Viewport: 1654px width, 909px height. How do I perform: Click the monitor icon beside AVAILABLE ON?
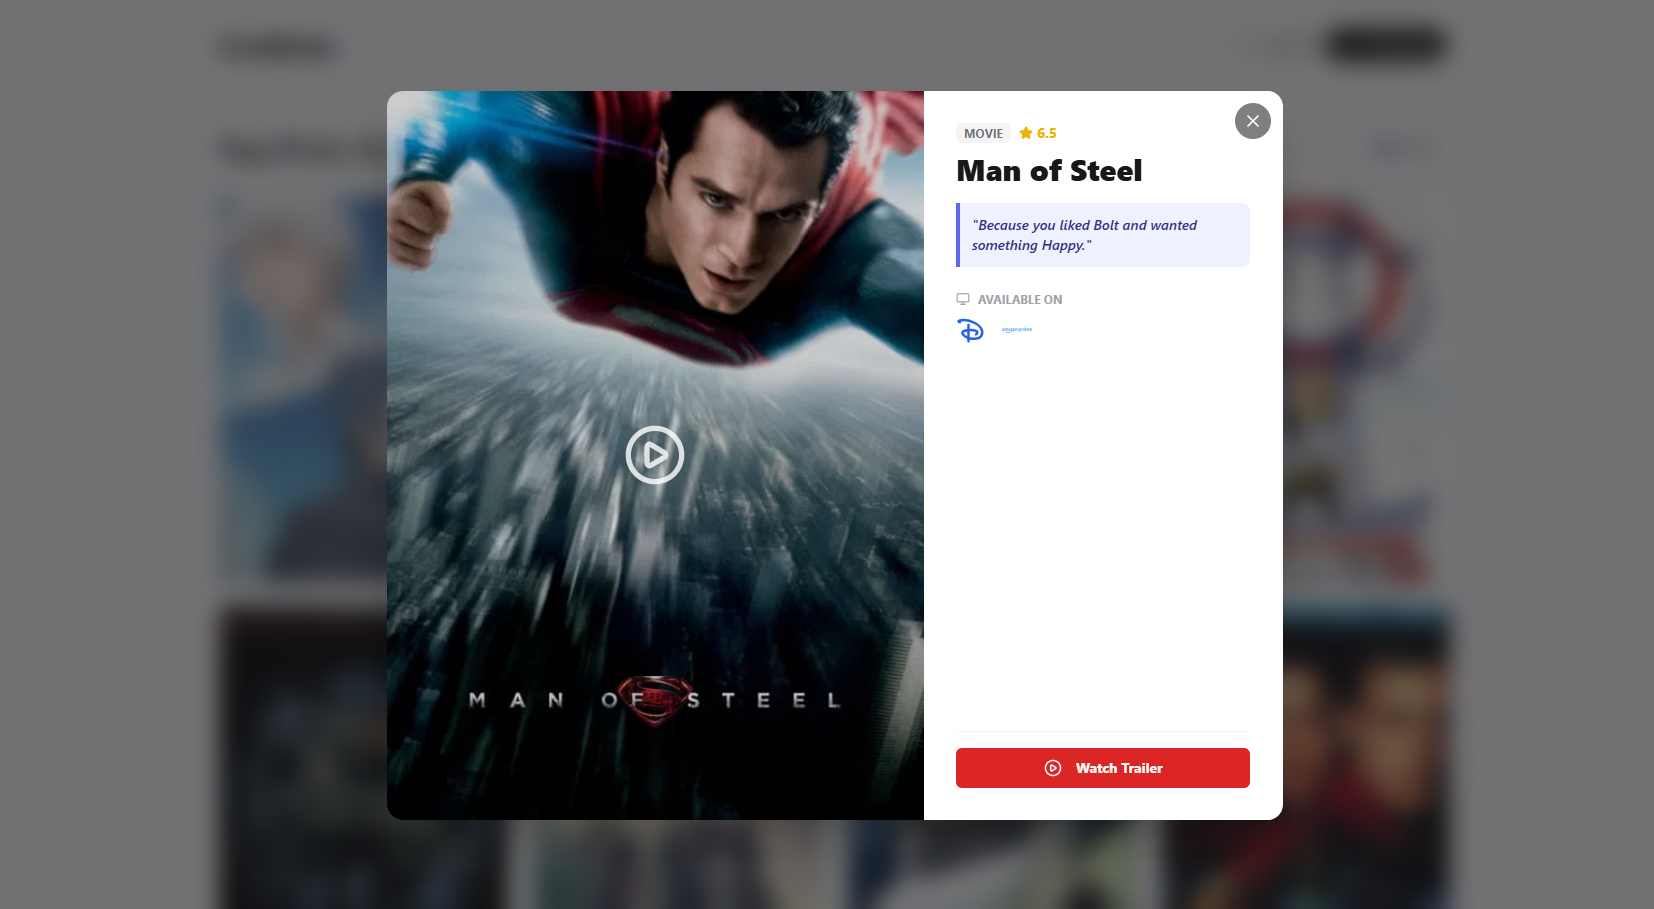click(x=962, y=298)
